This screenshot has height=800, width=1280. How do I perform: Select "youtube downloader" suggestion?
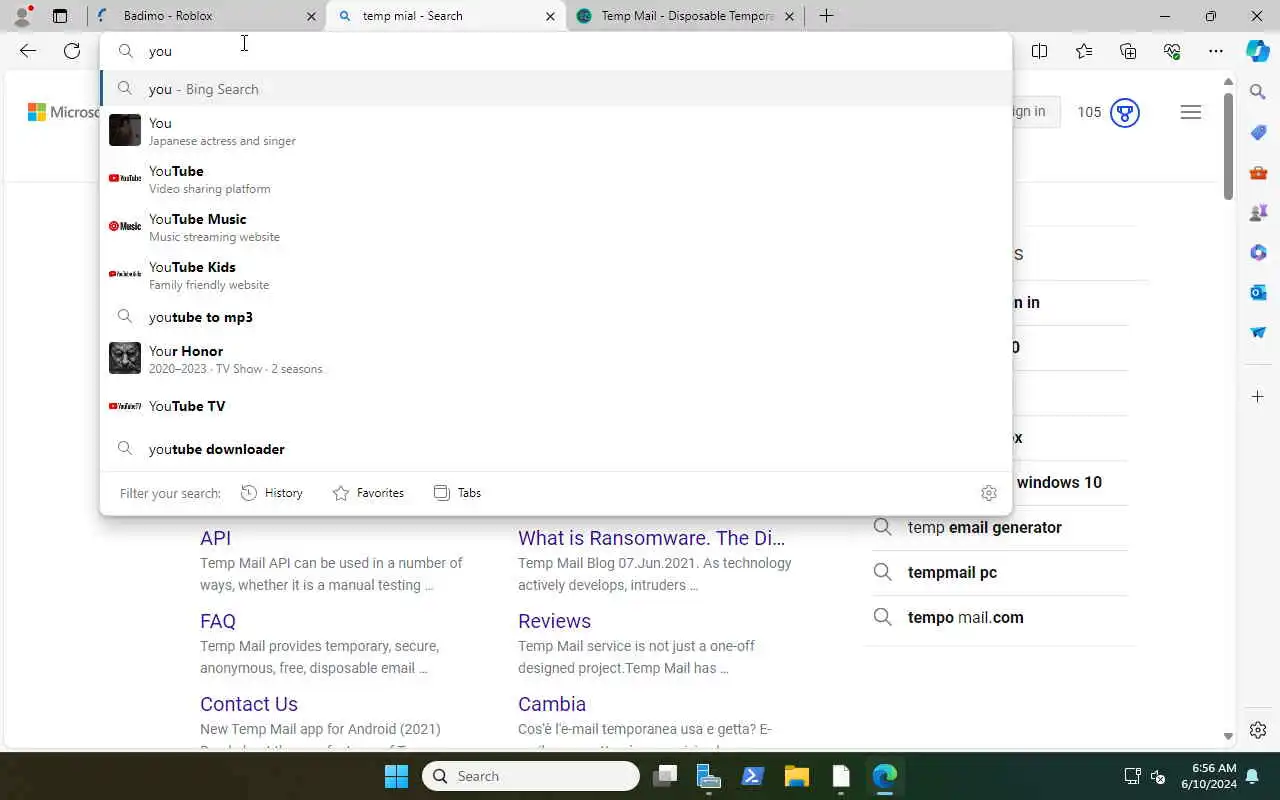click(556, 449)
